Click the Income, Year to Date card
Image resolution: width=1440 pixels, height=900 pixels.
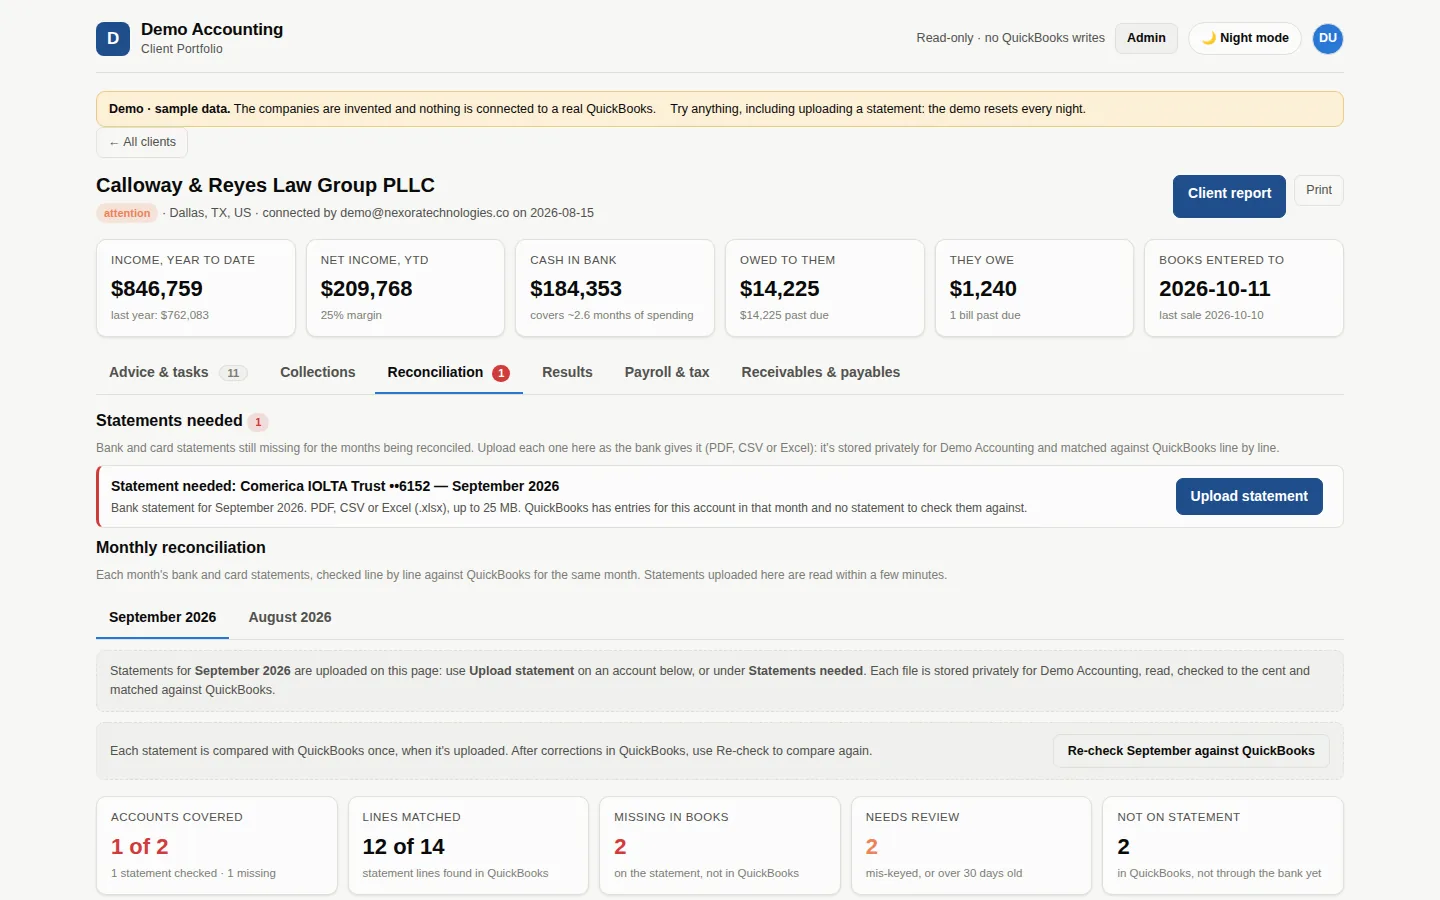(x=196, y=288)
